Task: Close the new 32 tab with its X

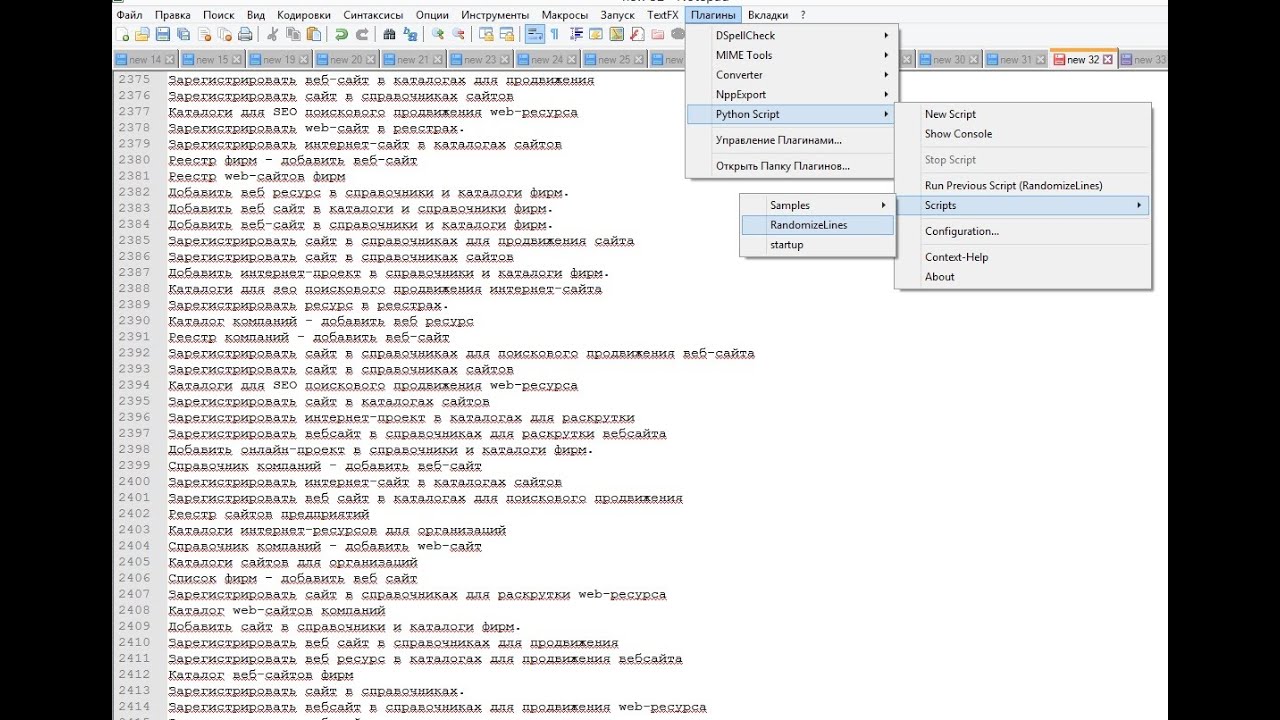Action: [x=1108, y=60]
